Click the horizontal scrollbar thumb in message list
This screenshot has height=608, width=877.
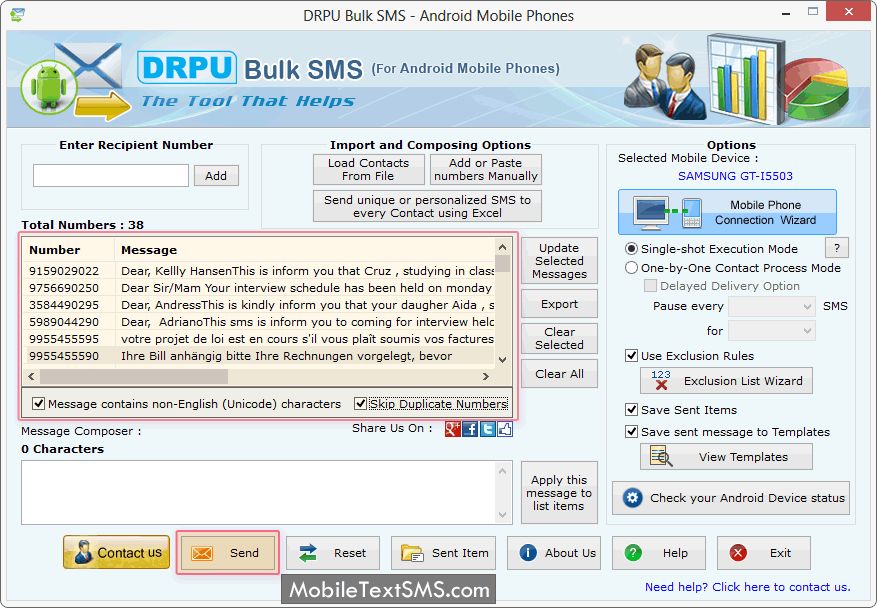click(134, 376)
